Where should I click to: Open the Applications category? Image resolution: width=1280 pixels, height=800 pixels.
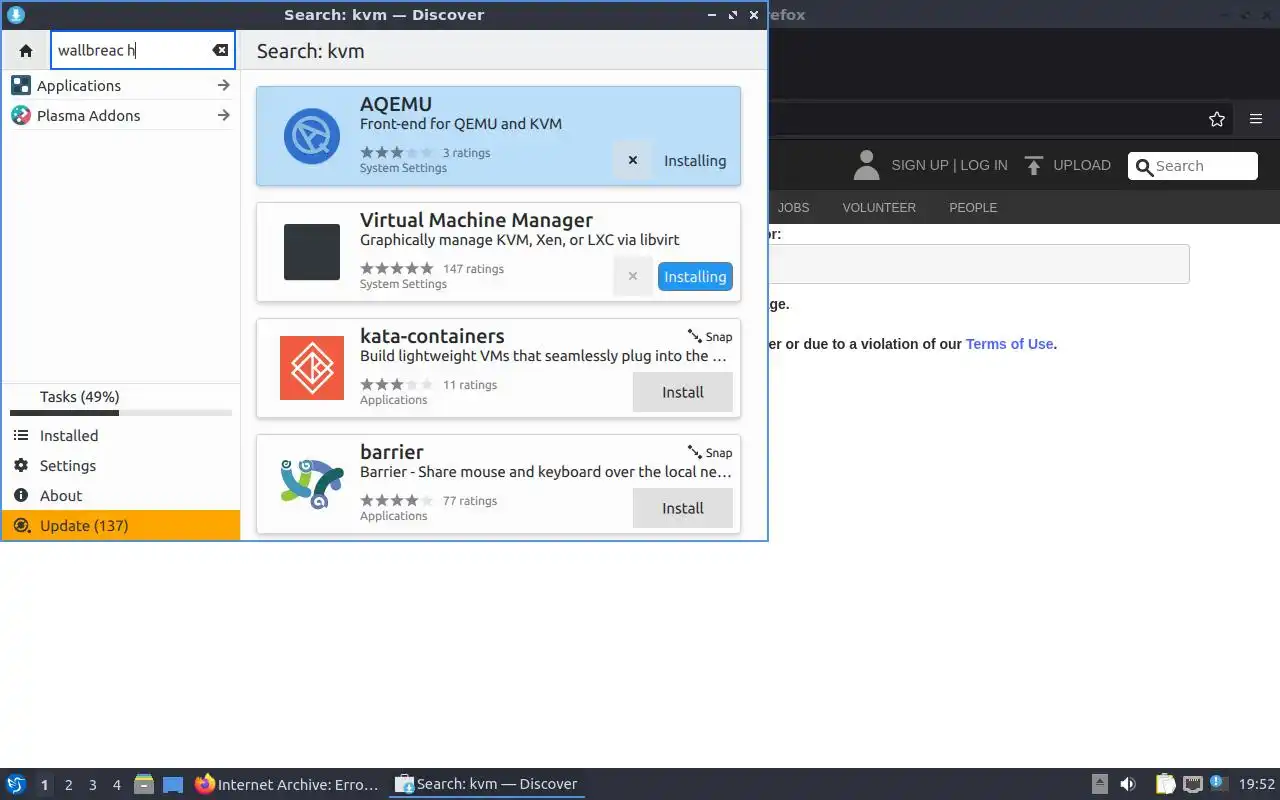(121, 86)
